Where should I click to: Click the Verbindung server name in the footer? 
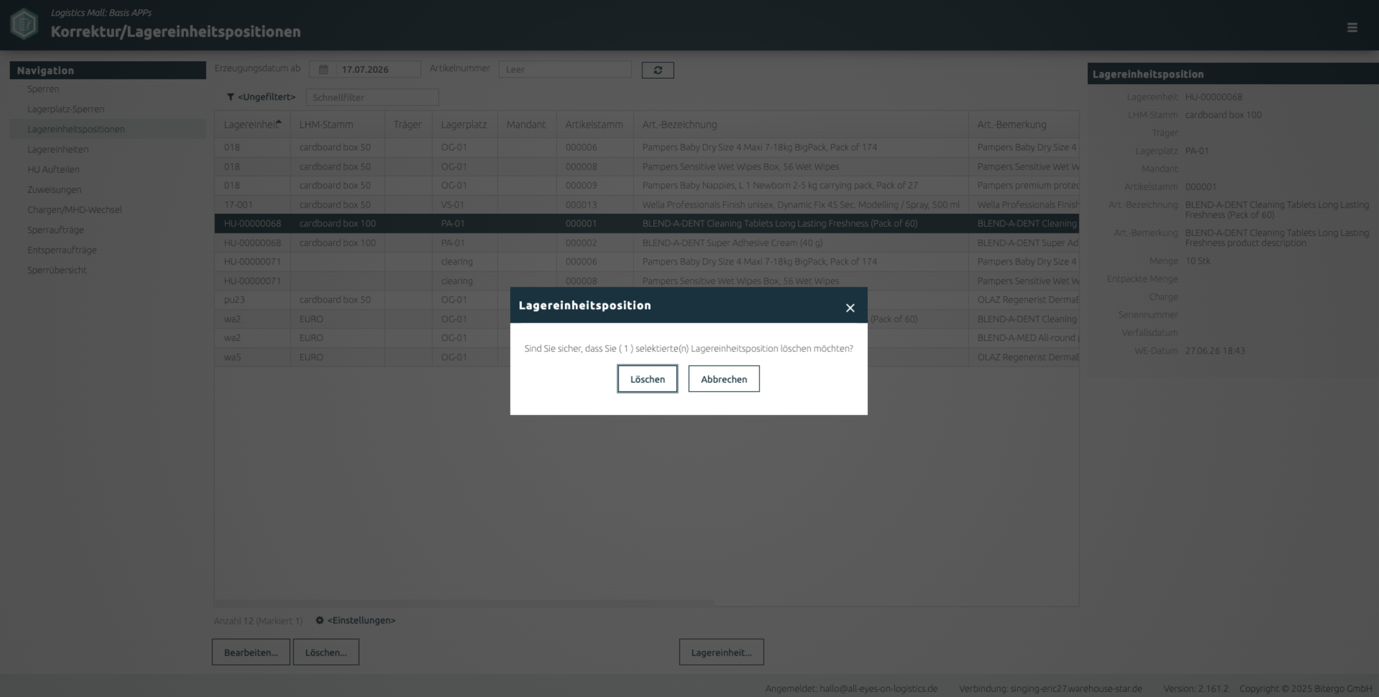coord(1050,688)
